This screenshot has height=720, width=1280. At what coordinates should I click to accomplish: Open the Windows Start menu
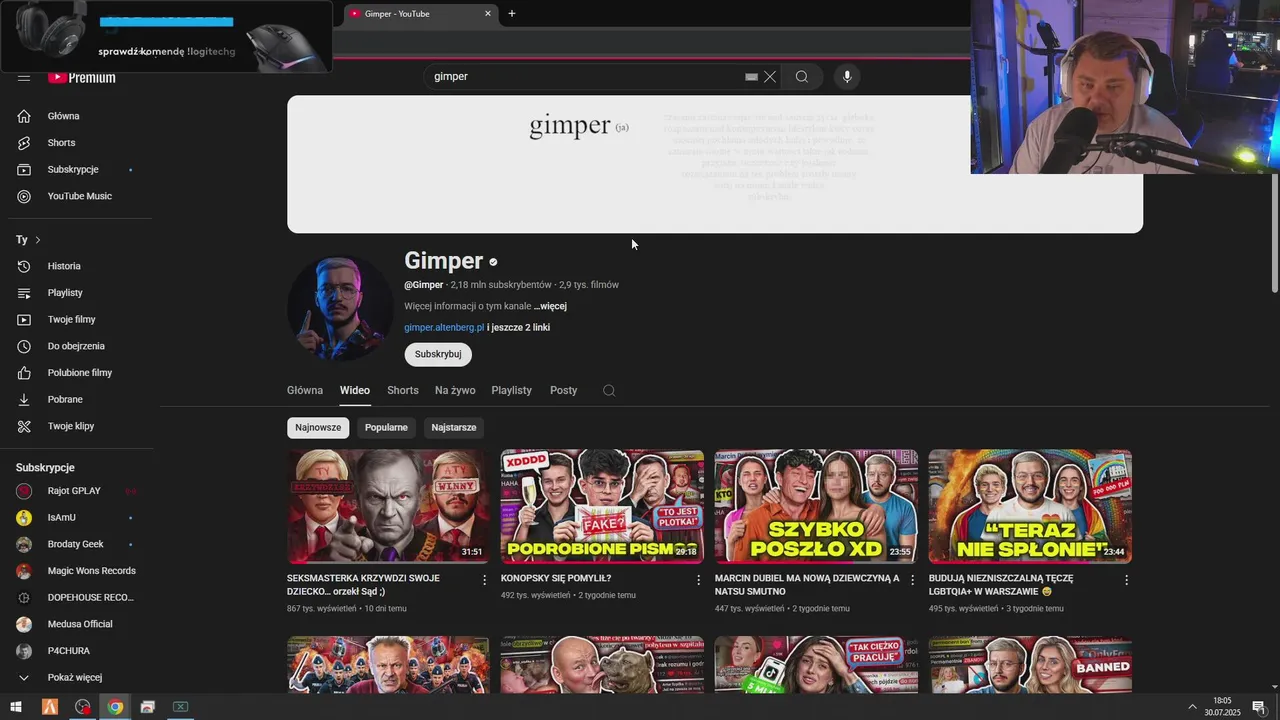[16, 707]
